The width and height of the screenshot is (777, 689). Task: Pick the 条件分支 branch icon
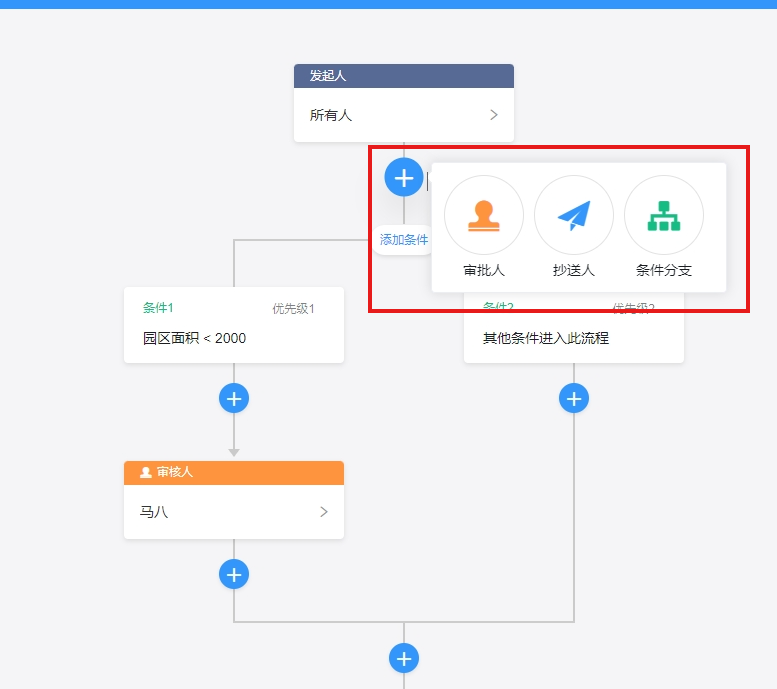(x=664, y=215)
